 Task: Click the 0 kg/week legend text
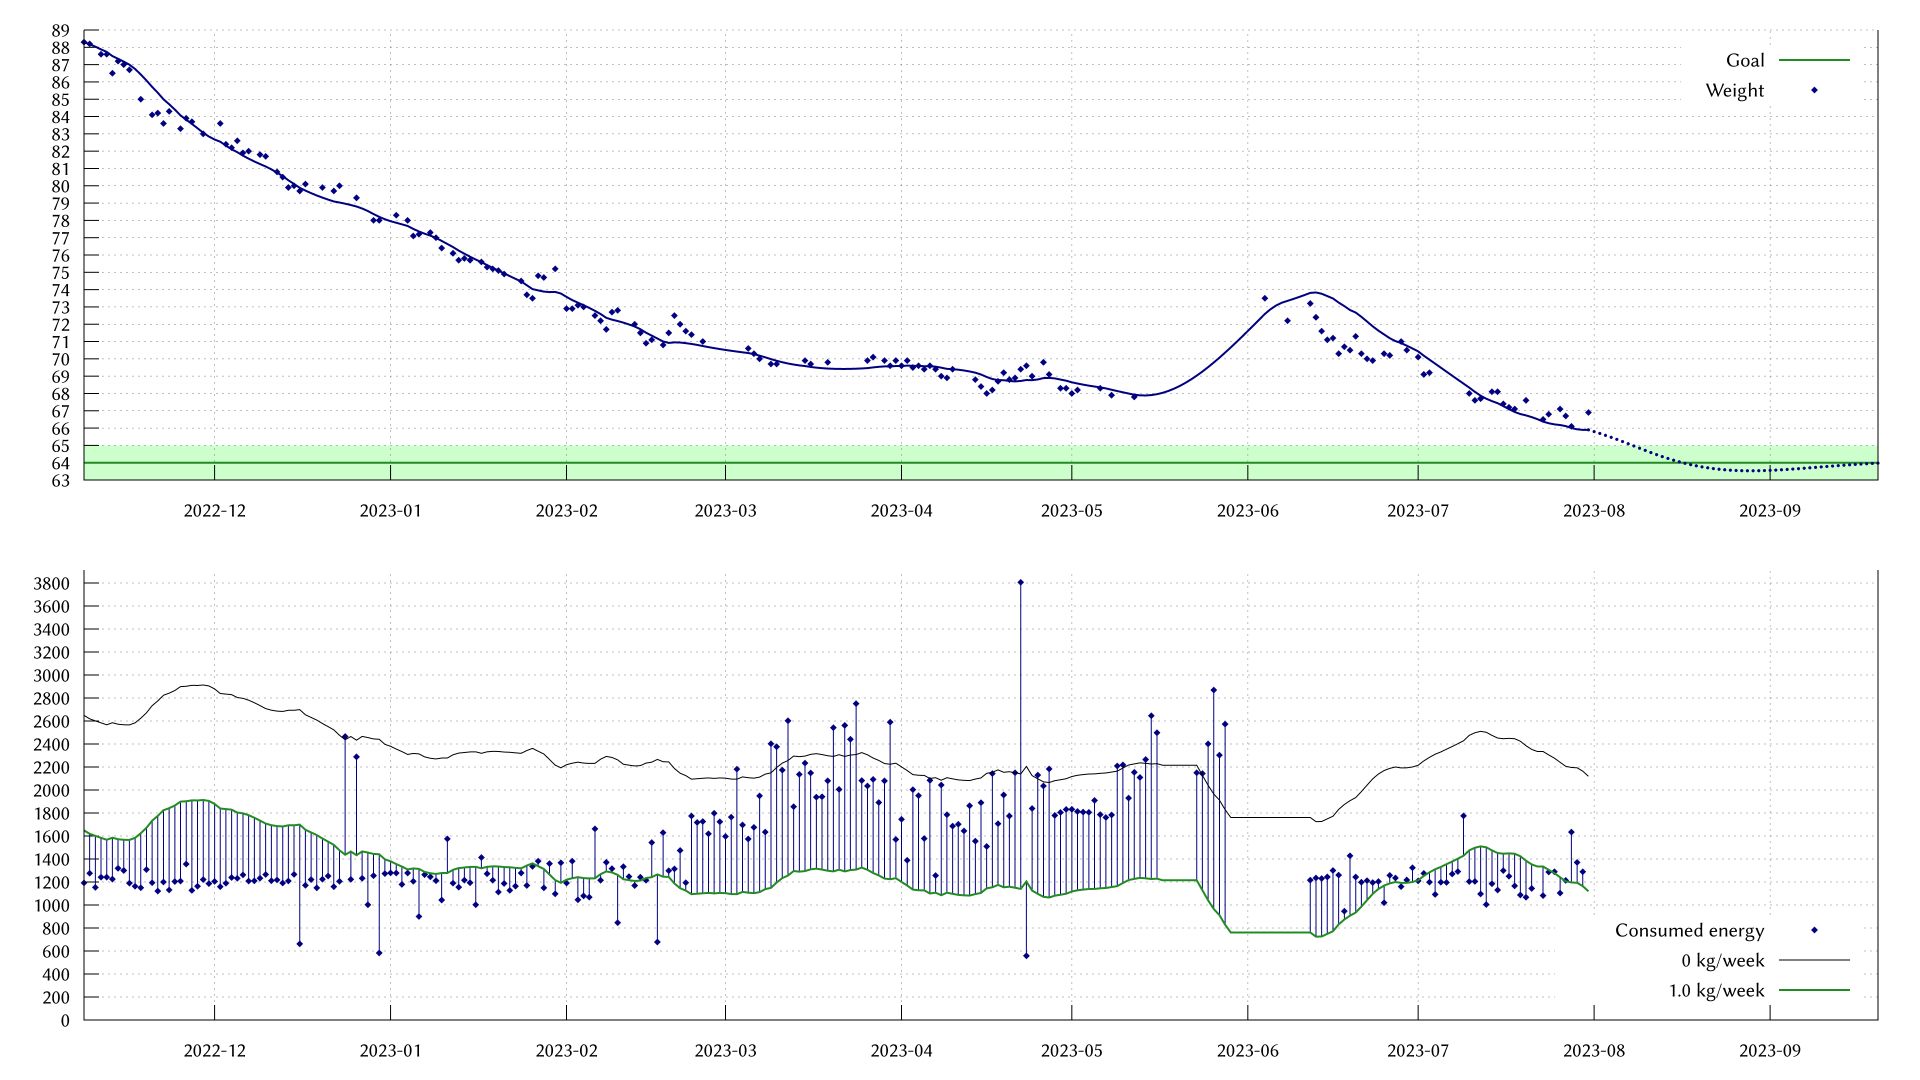[1725, 960]
